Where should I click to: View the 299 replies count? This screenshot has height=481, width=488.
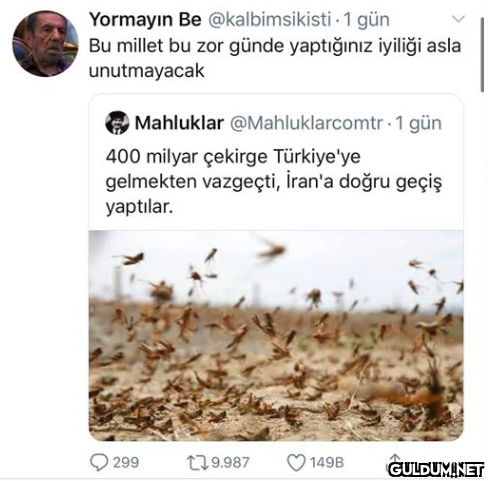tap(126, 463)
